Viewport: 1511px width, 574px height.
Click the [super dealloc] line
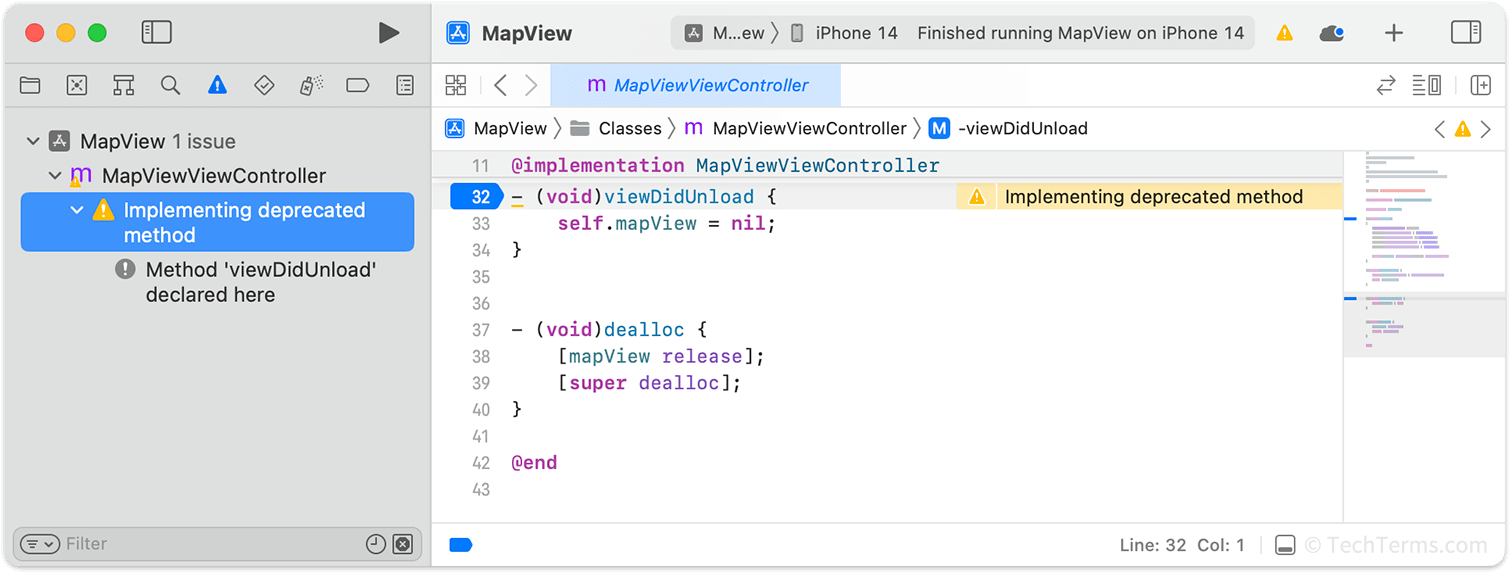650,383
